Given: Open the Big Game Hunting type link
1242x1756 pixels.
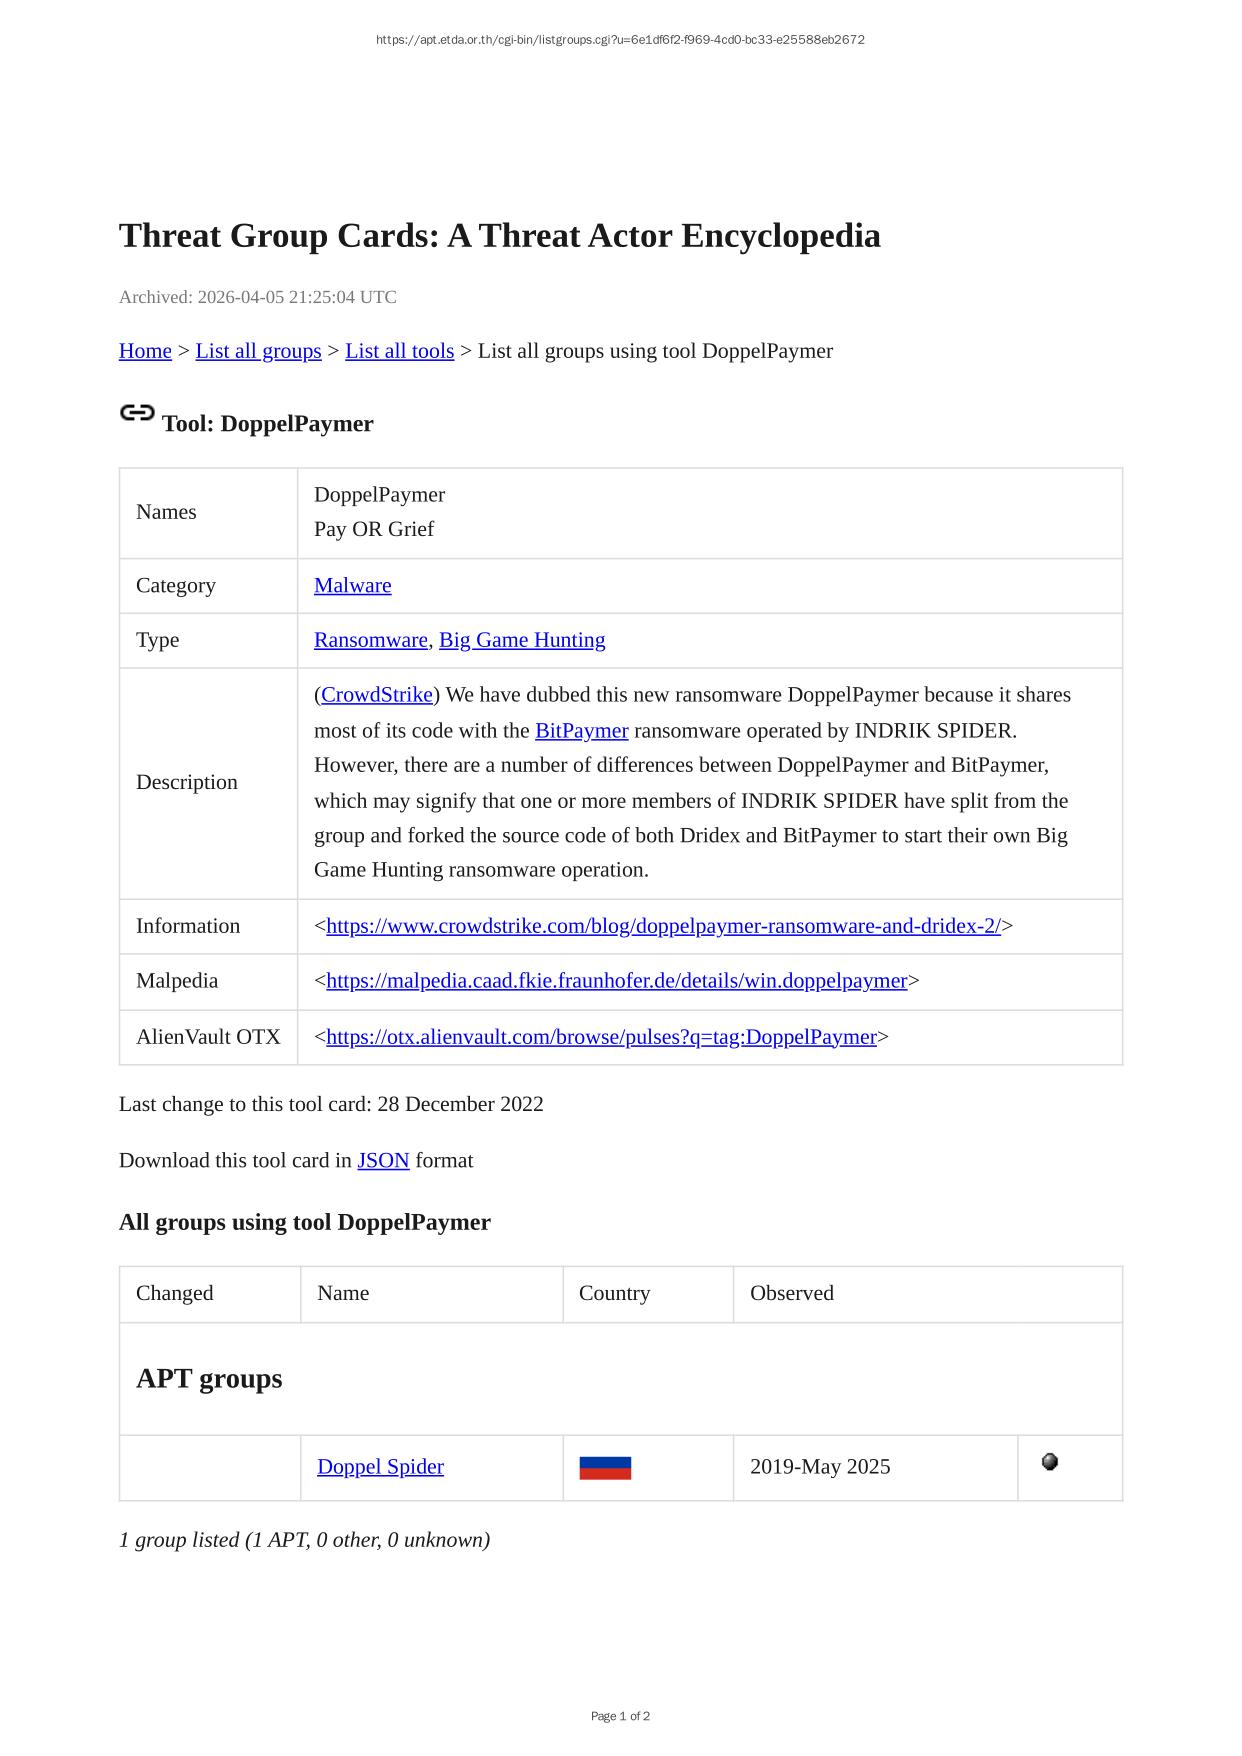Looking at the screenshot, I should [x=522, y=640].
